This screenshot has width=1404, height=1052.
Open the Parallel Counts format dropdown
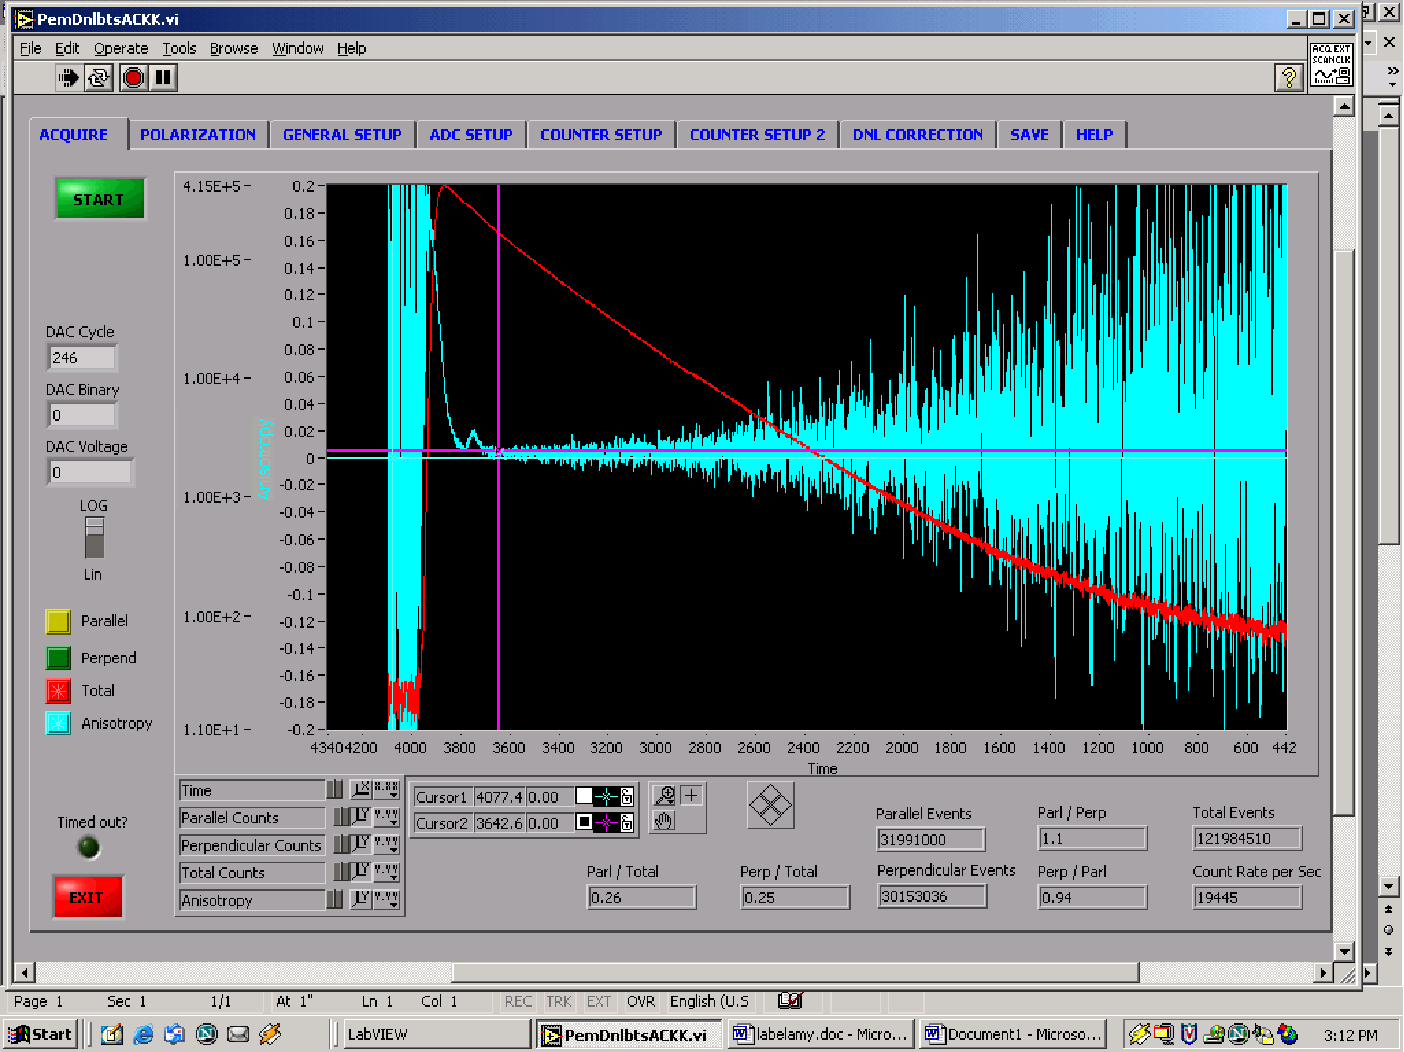pyautogui.click(x=386, y=816)
